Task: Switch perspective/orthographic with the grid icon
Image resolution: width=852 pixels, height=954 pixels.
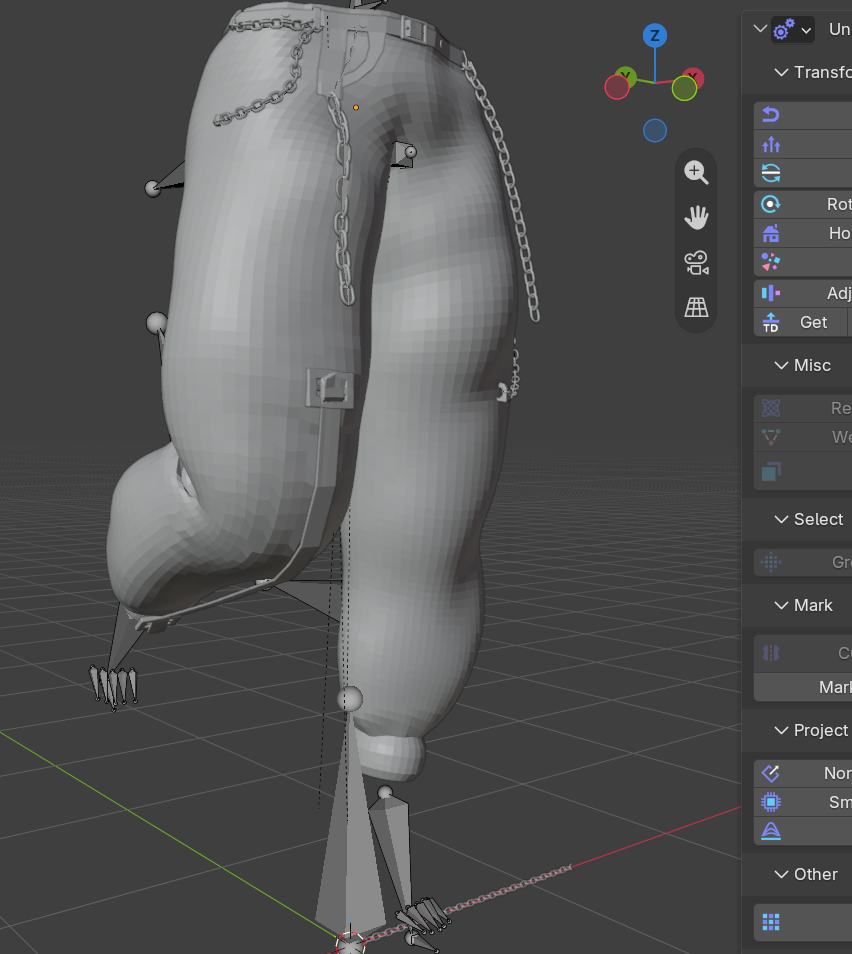Action: [x=696, y=307]
